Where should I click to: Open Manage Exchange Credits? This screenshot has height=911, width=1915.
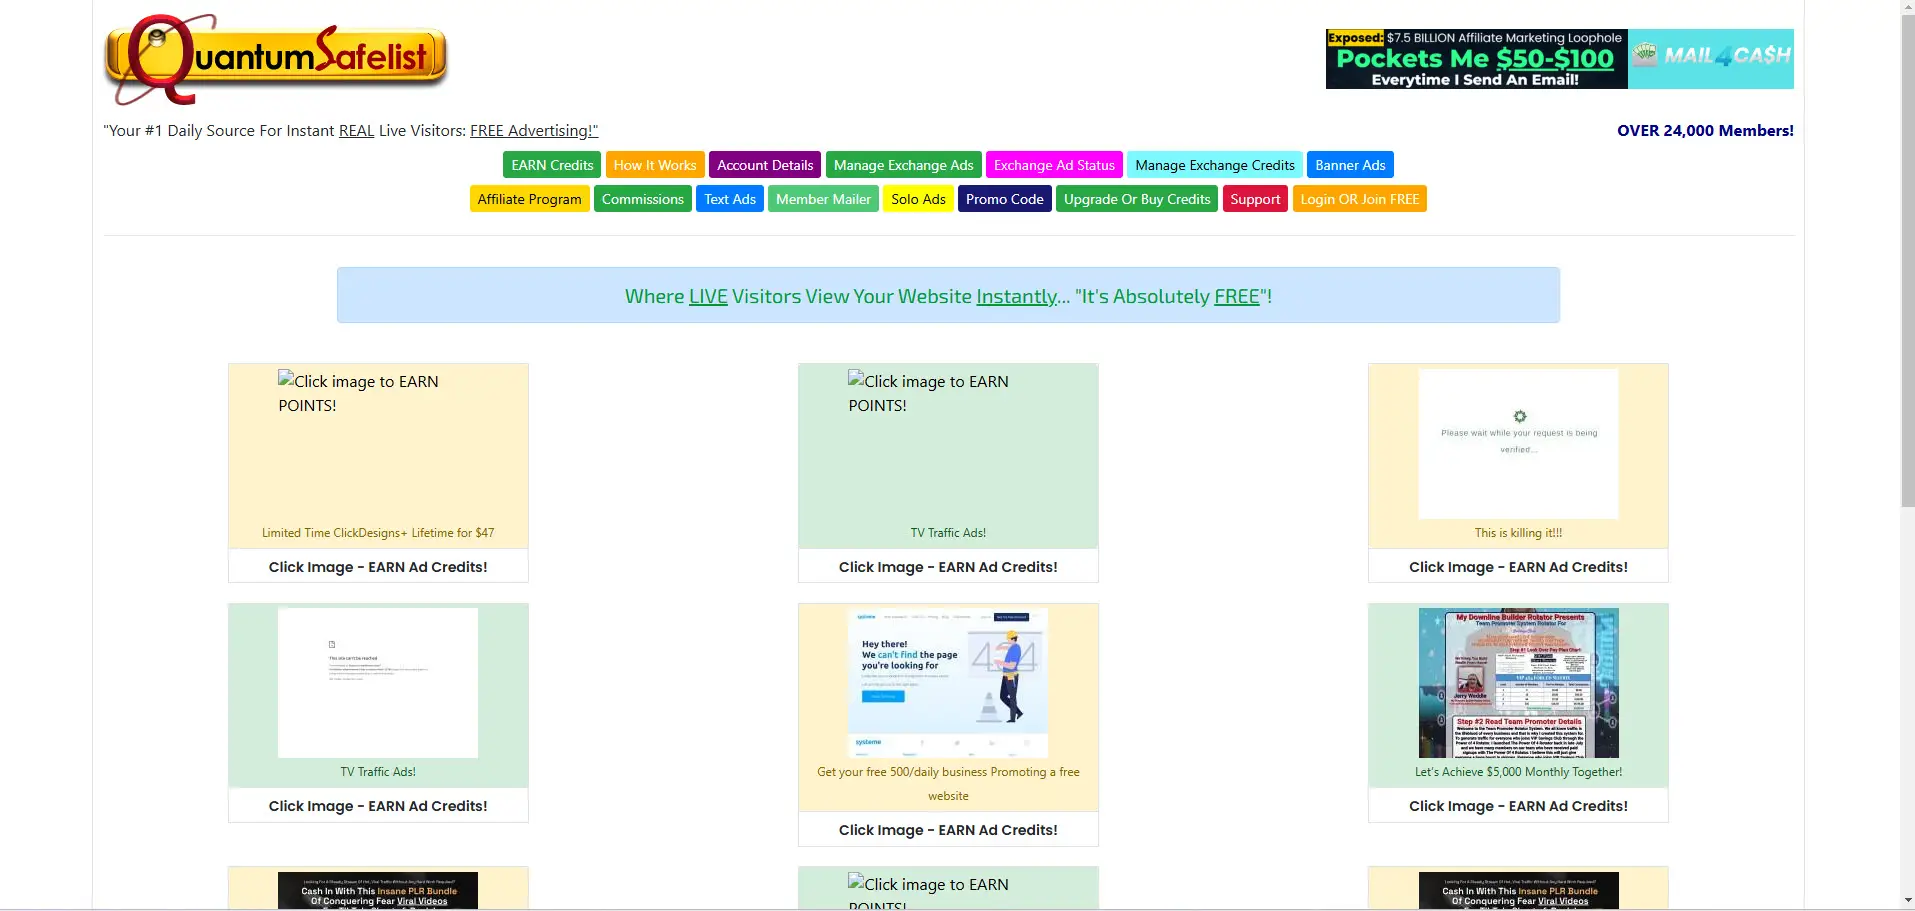click(x=1214, y=164)
